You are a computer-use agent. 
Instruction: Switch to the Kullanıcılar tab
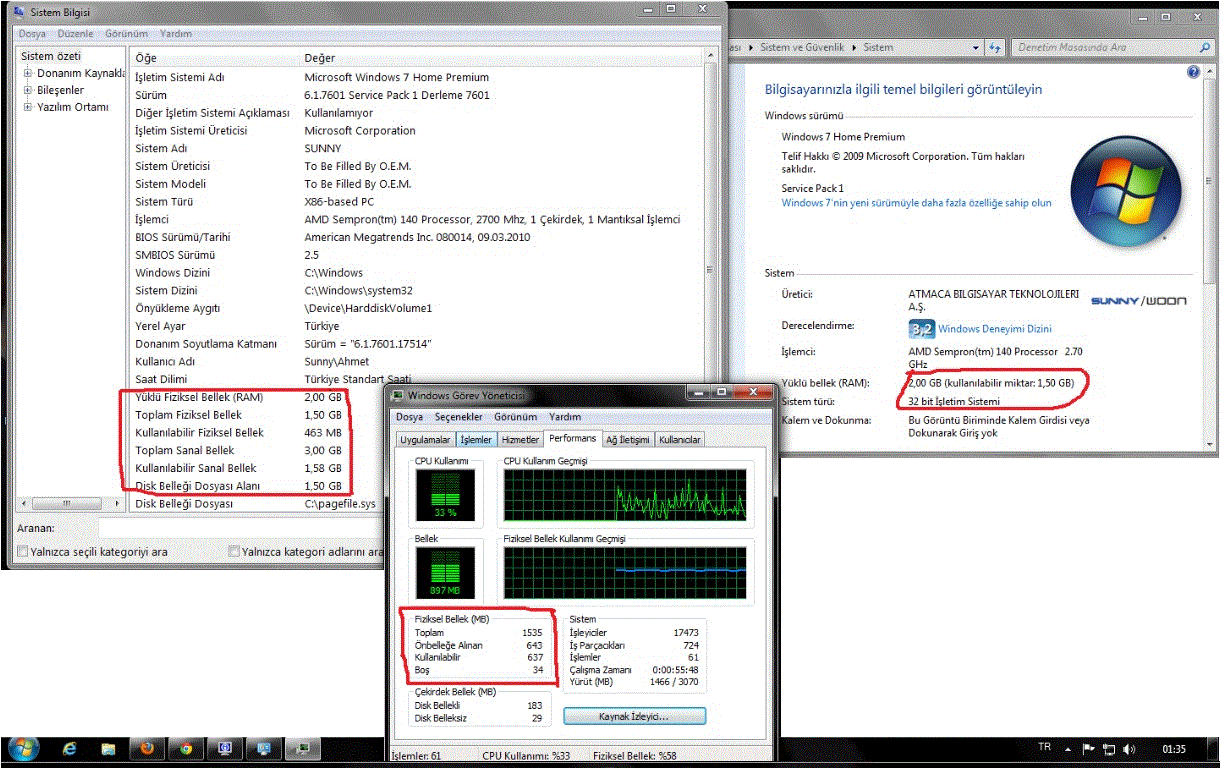point(680,439)
